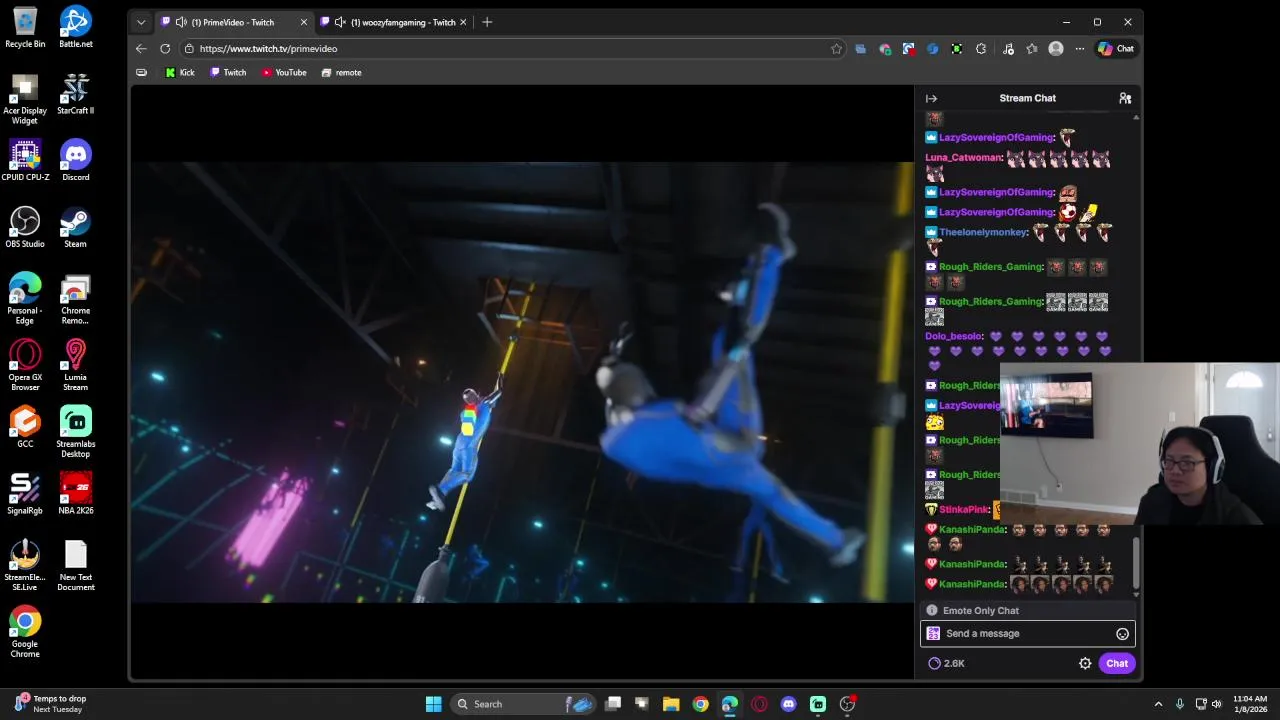The image size is (1280, 720).
Task: Click the chat scrollbar thumb
Action: pyautogui.click(x=1136, y=562)
